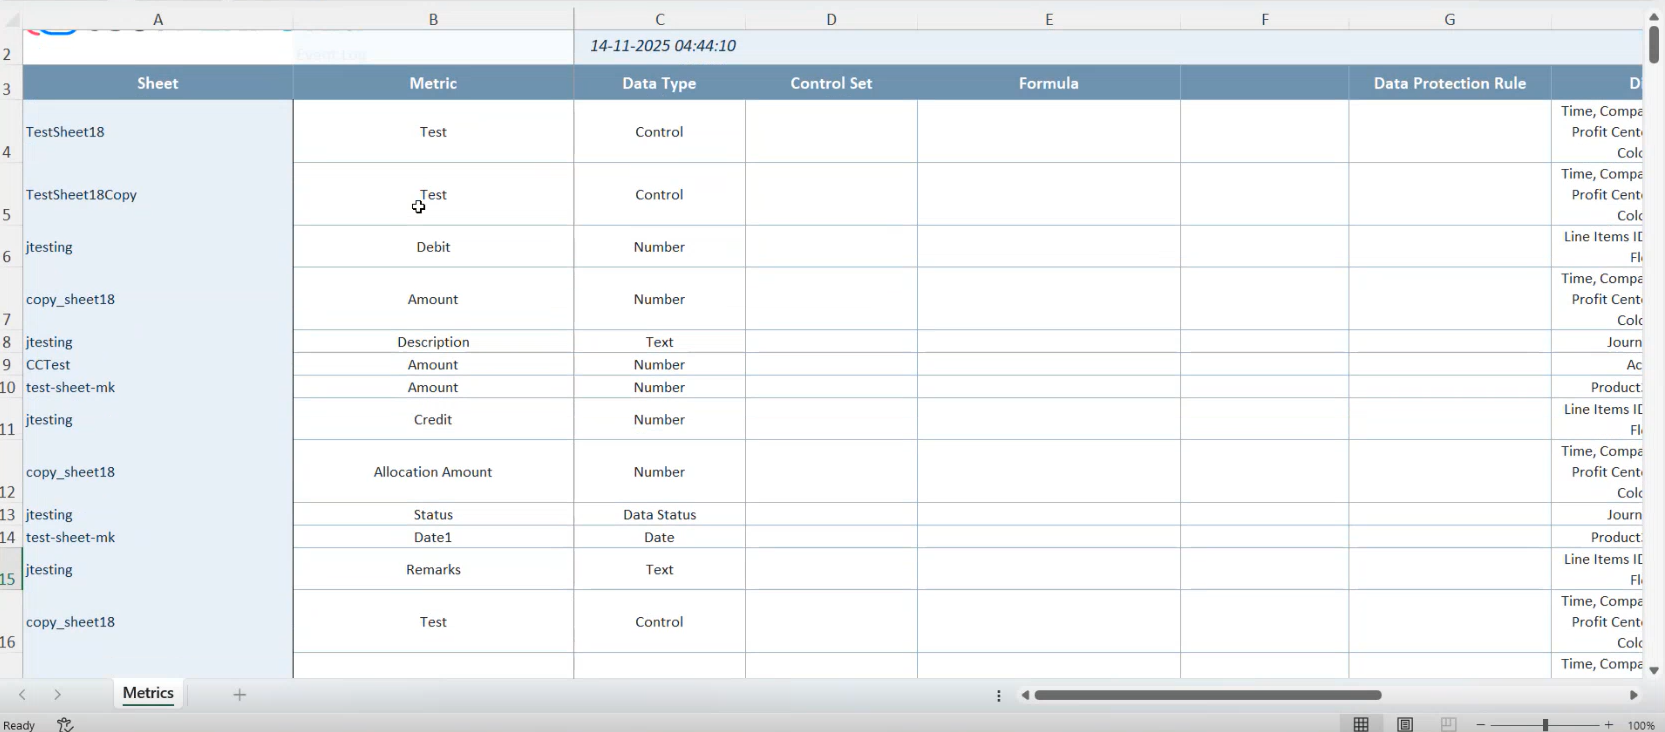This screenshot has width=1665, height=732.
Task: Click the select-all corner triangle
Action: (x=12, y=19)
